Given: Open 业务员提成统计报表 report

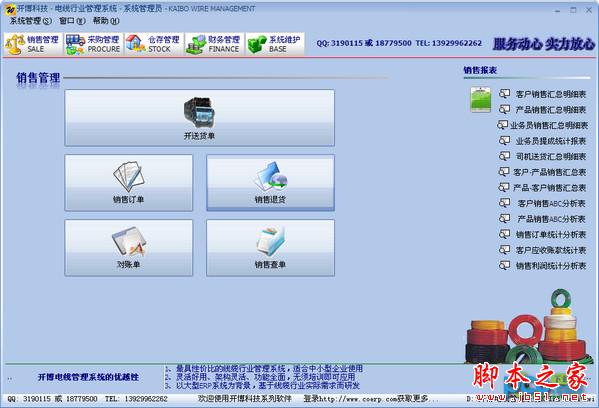Looking at the screenshot, I should tap(550, 141).
